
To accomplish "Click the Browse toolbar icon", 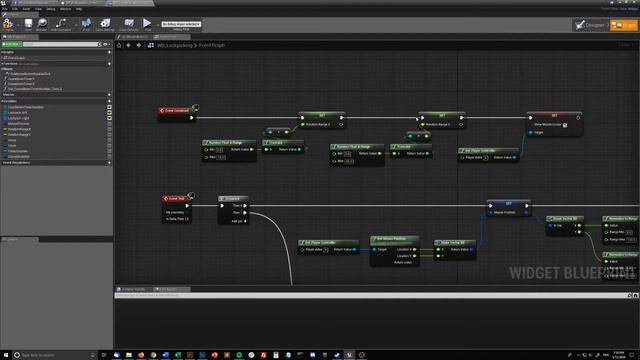I will (42, 24).
